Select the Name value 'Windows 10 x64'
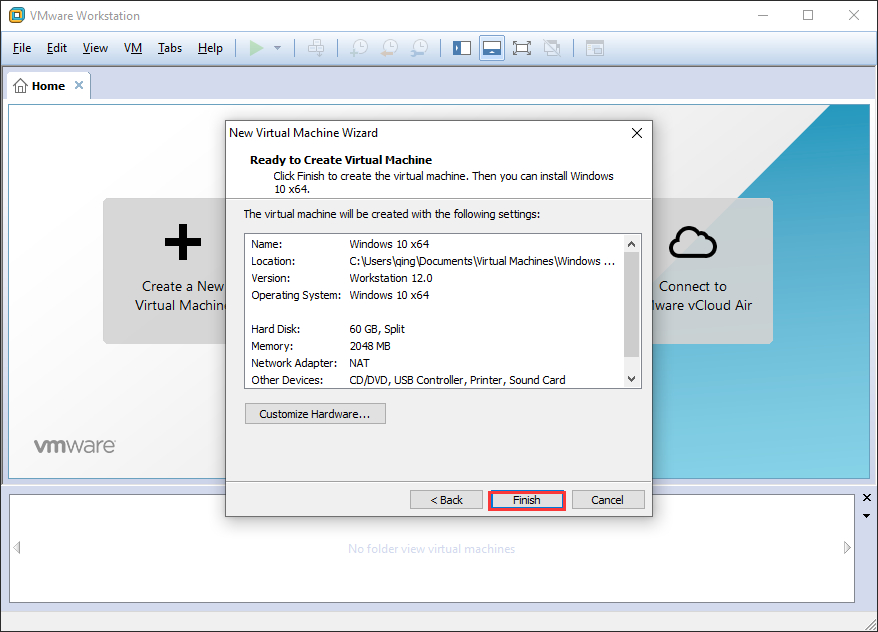Screen dimensions: 878x632 [x=389, y=244]
